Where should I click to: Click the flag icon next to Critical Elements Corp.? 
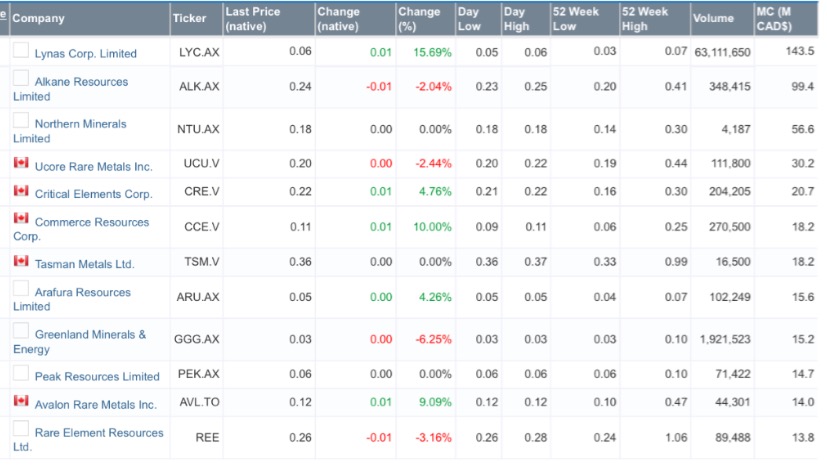pyautogui.click(x=20, y=191)
